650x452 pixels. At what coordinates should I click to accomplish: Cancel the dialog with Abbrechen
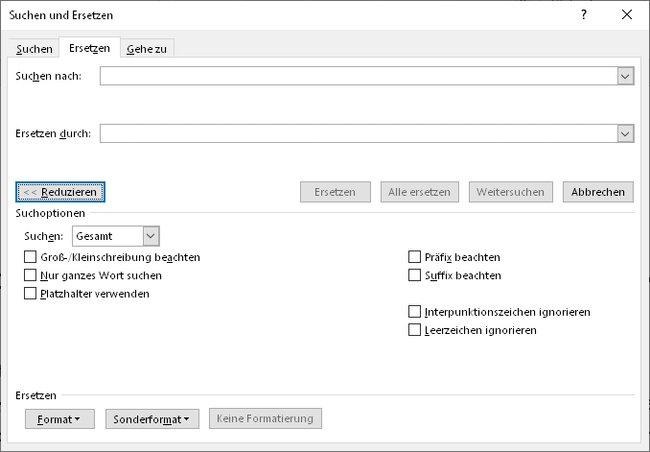point(598,192)
